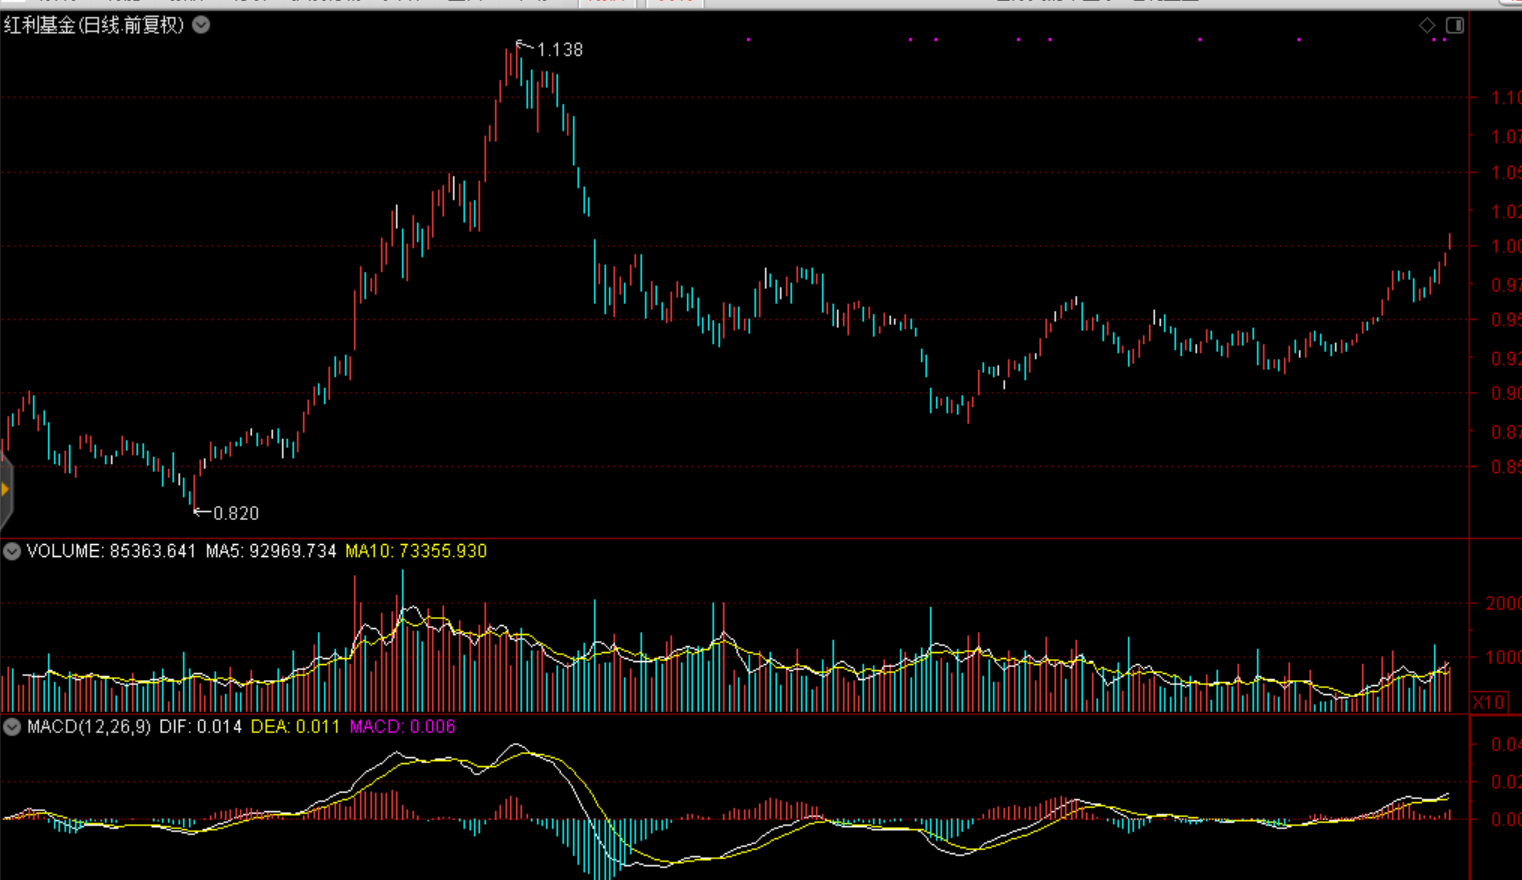Click the DIF value label
This screenshot has width=1522, height=880.
click(200, 727)
